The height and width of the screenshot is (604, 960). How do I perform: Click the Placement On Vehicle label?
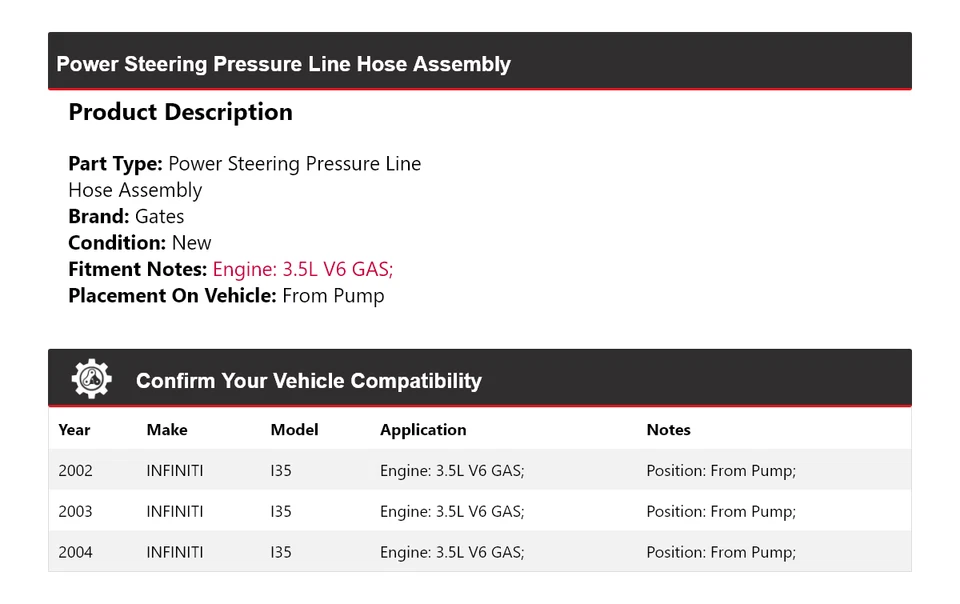point(172,296)
